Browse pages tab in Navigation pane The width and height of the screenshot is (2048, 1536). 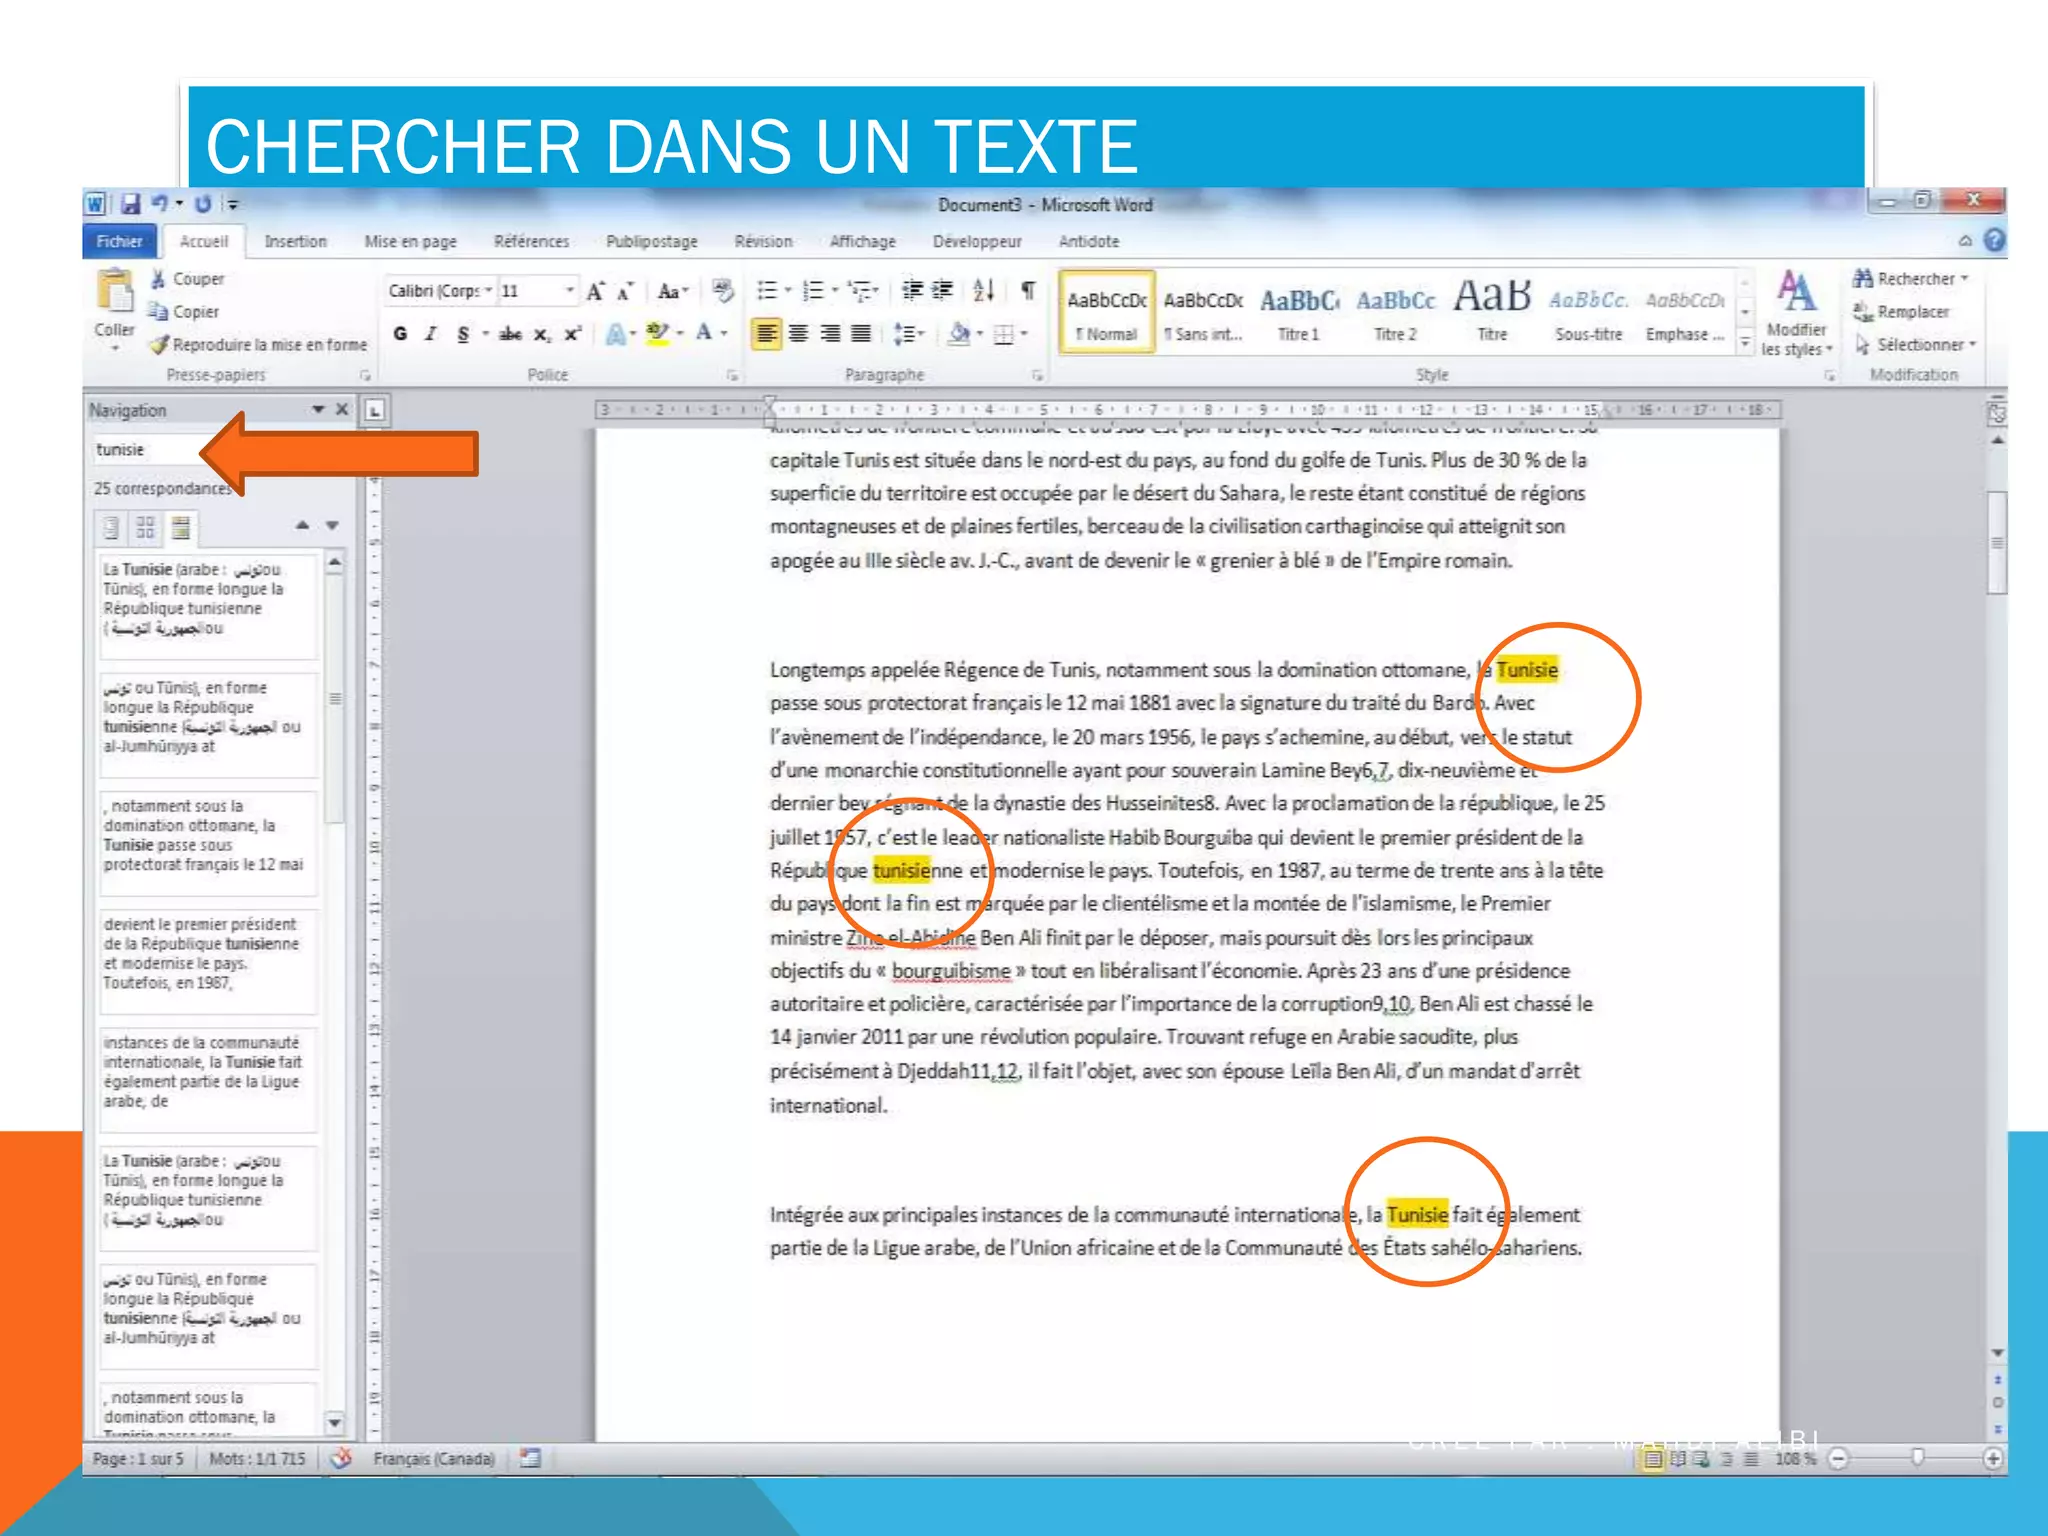point(146,527)
